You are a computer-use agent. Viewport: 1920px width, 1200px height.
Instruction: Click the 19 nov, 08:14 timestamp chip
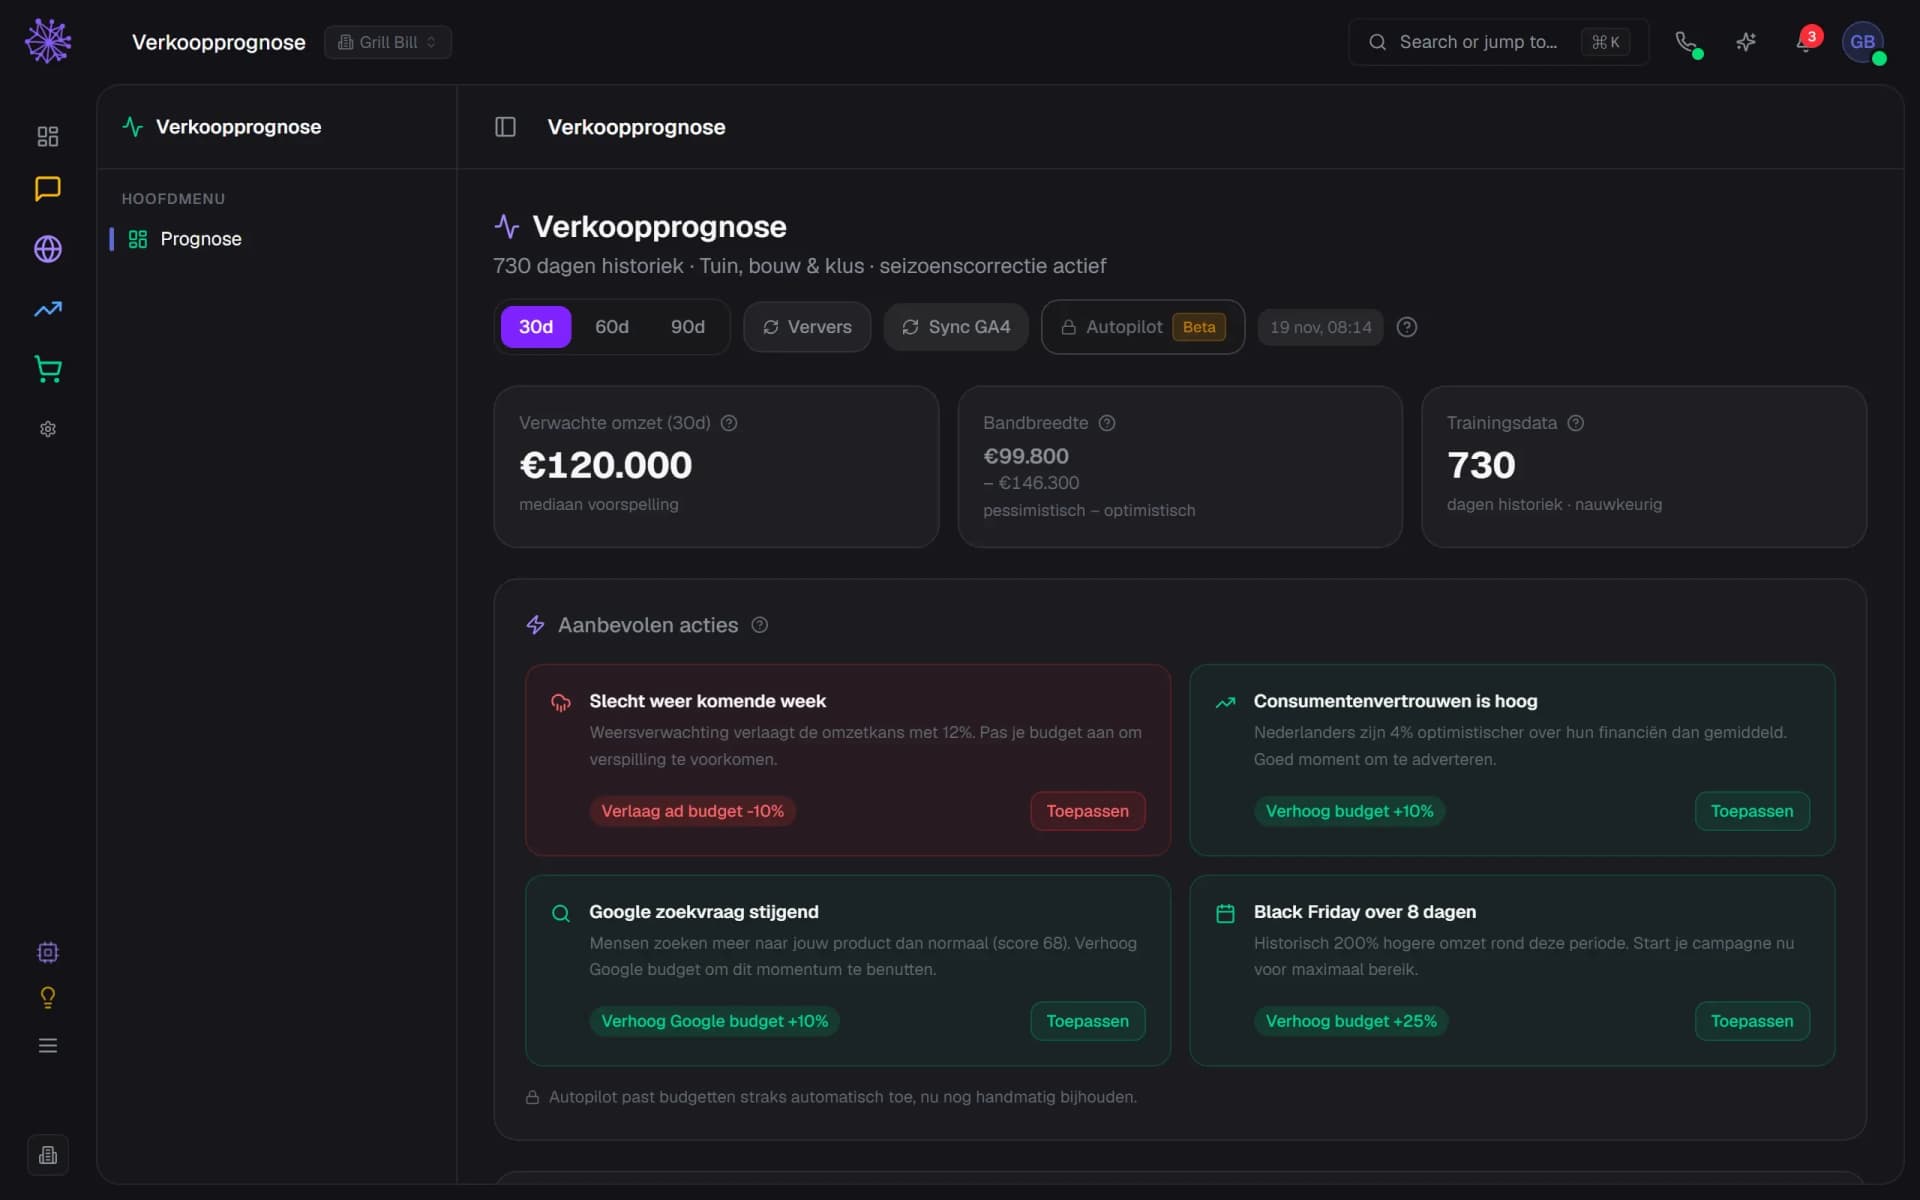(1321, 327)
